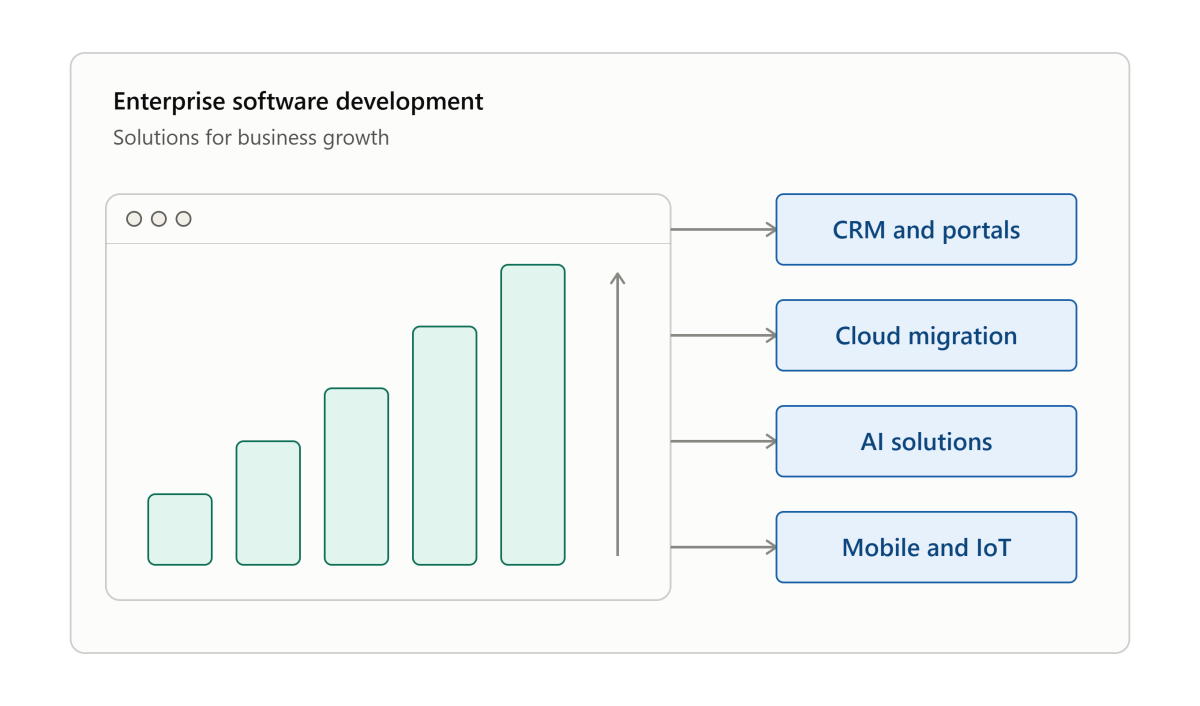
Task: Click the tallest bar in chart
Action: pos(533,414)
